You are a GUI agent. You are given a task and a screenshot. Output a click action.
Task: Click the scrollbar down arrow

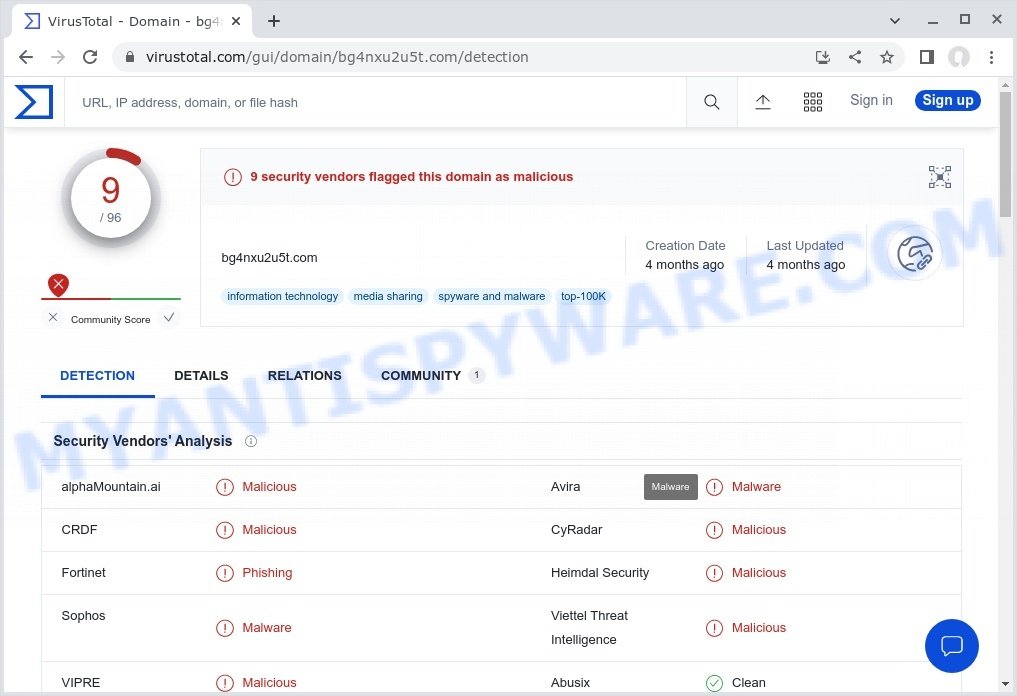point(1005,684)
